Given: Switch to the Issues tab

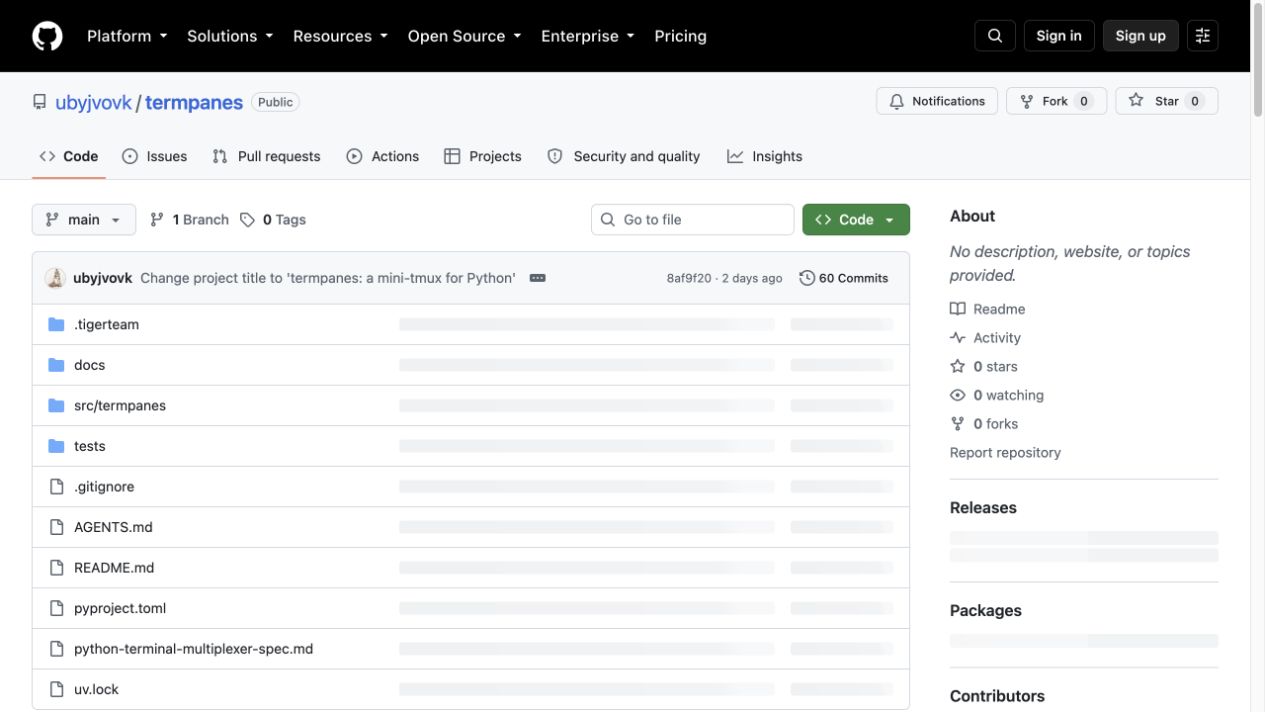Looking at the screenshot, I should tap(155, 156).
